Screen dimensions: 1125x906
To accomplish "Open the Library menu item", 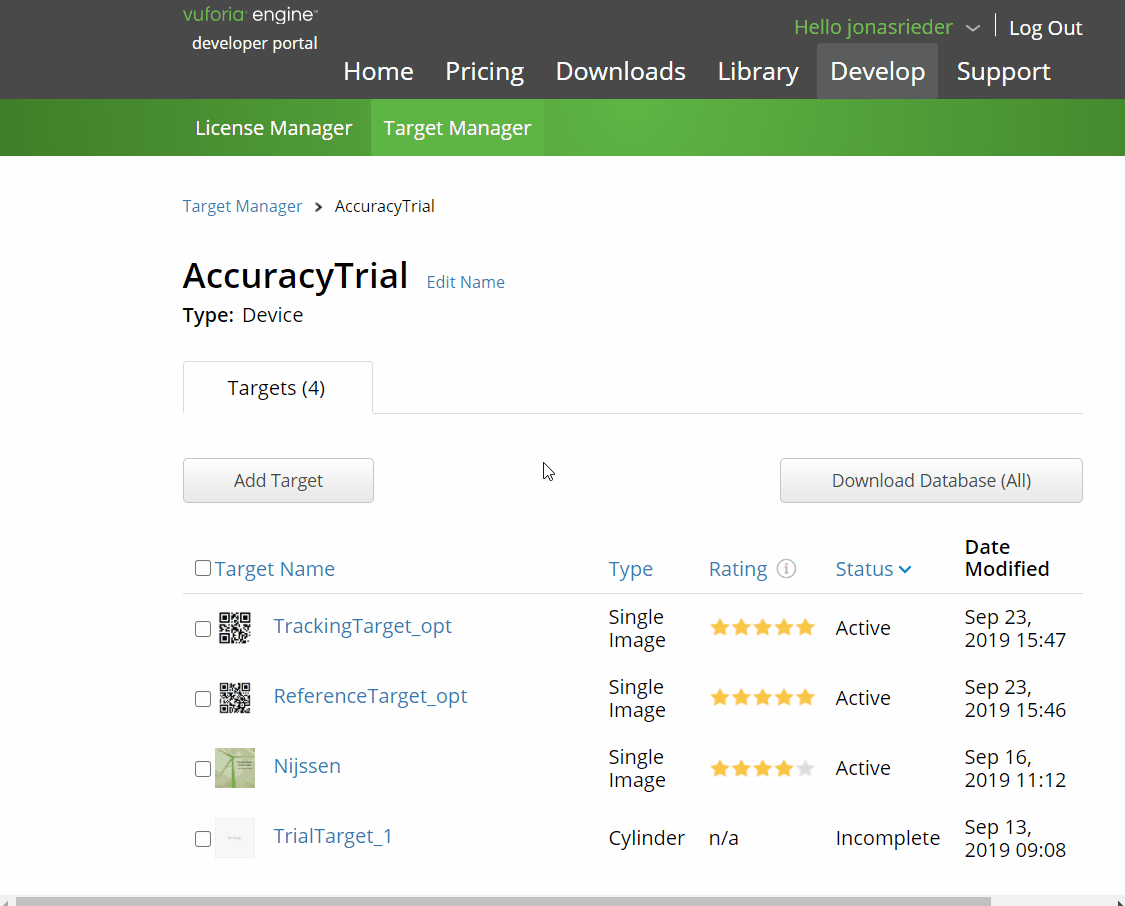I will pos(758,71).
